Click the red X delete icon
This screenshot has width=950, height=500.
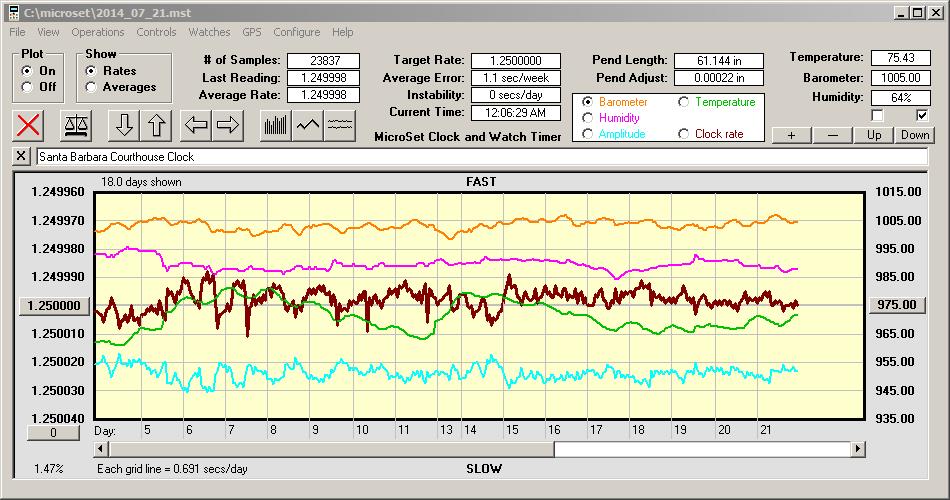[x=30, y=125]
